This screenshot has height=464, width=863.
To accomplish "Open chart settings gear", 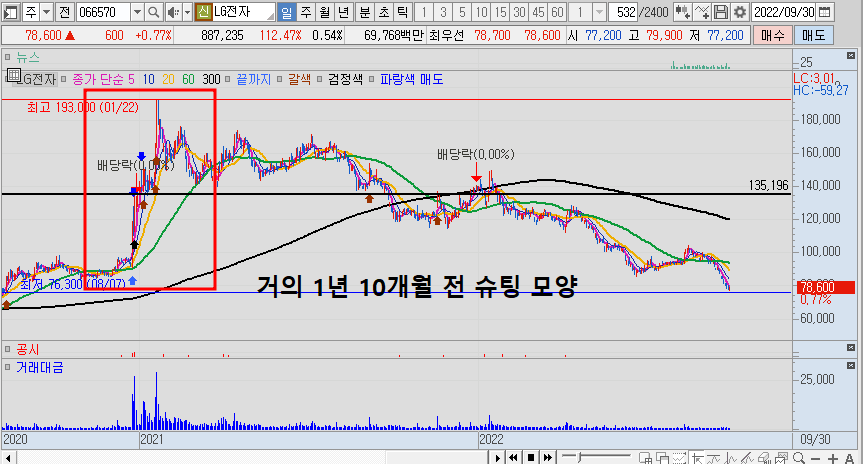I will 740,12.
